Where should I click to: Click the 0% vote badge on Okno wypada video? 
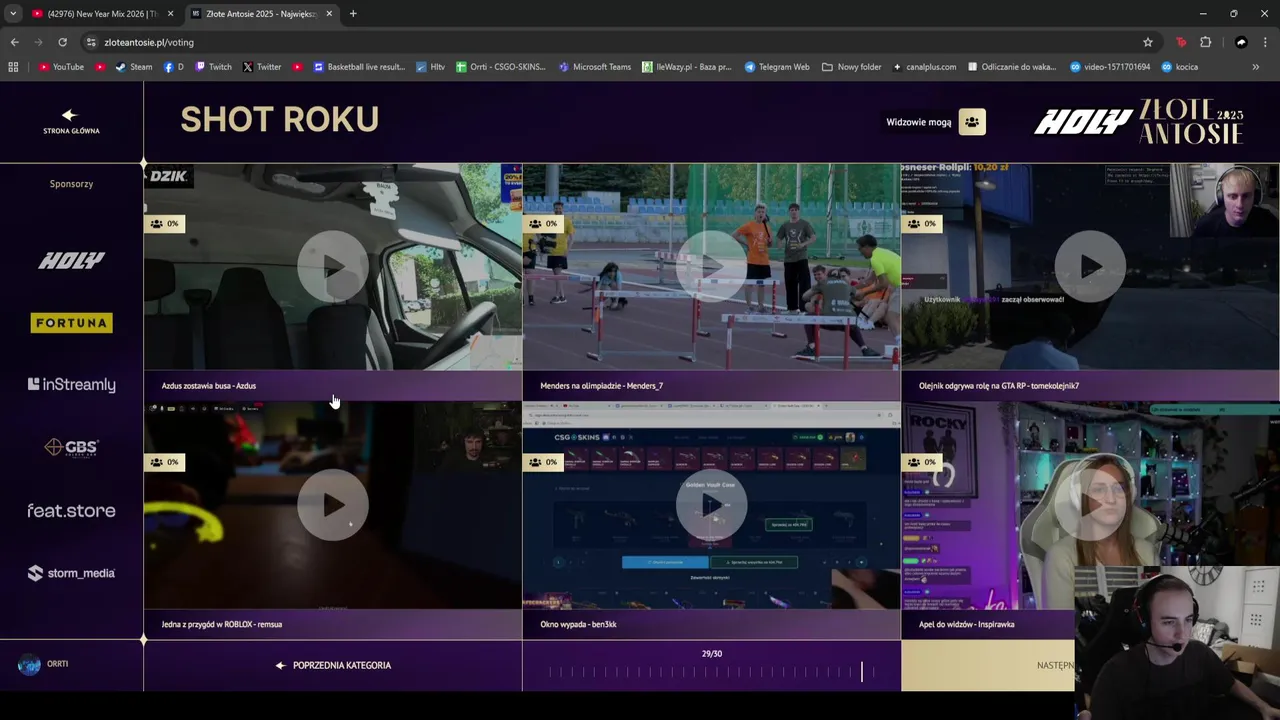pos(544,462)
